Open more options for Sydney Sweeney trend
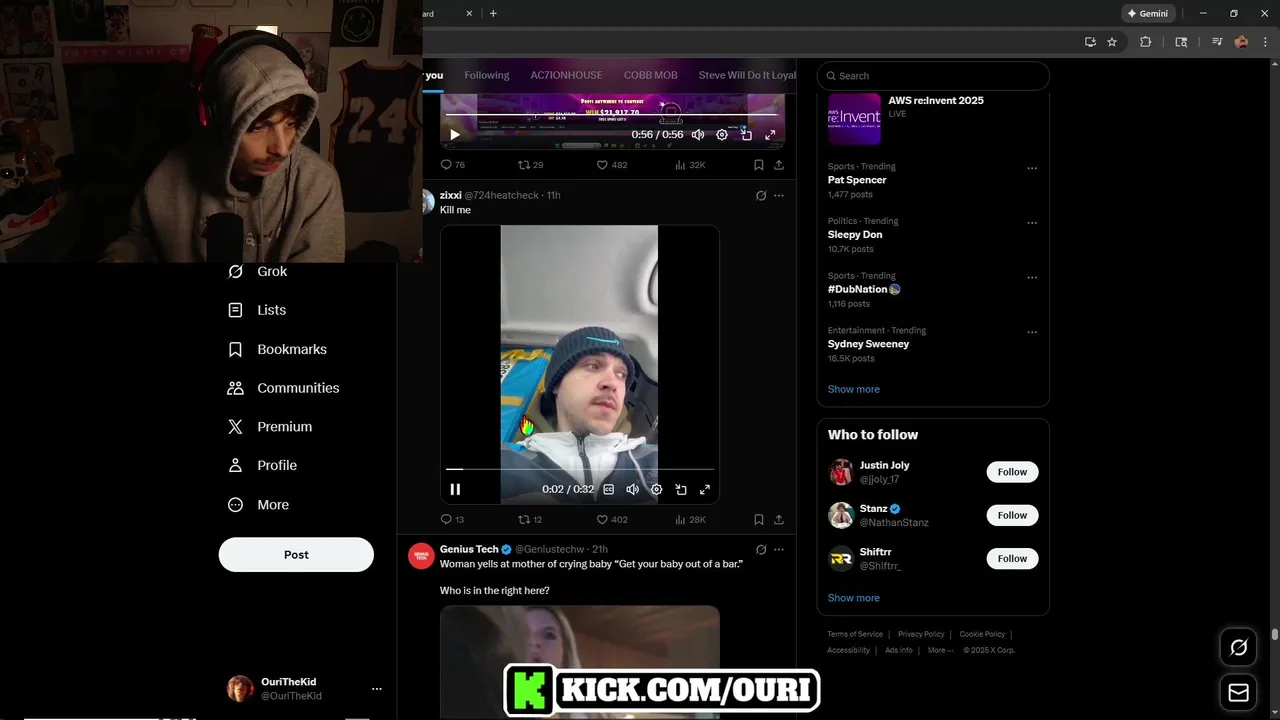The image size is (1280, 720). [x=1032, y=332]
